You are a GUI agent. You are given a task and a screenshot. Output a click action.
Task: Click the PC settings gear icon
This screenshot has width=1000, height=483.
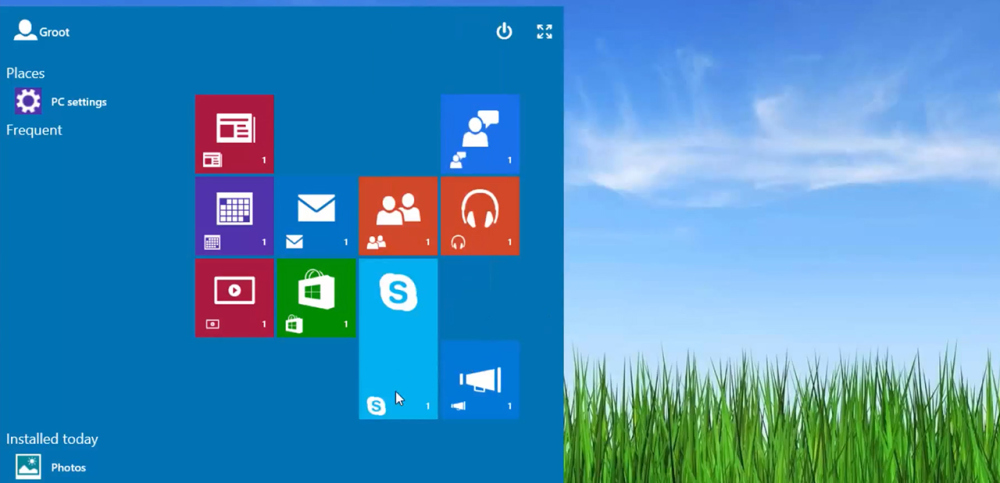point(28,101)
